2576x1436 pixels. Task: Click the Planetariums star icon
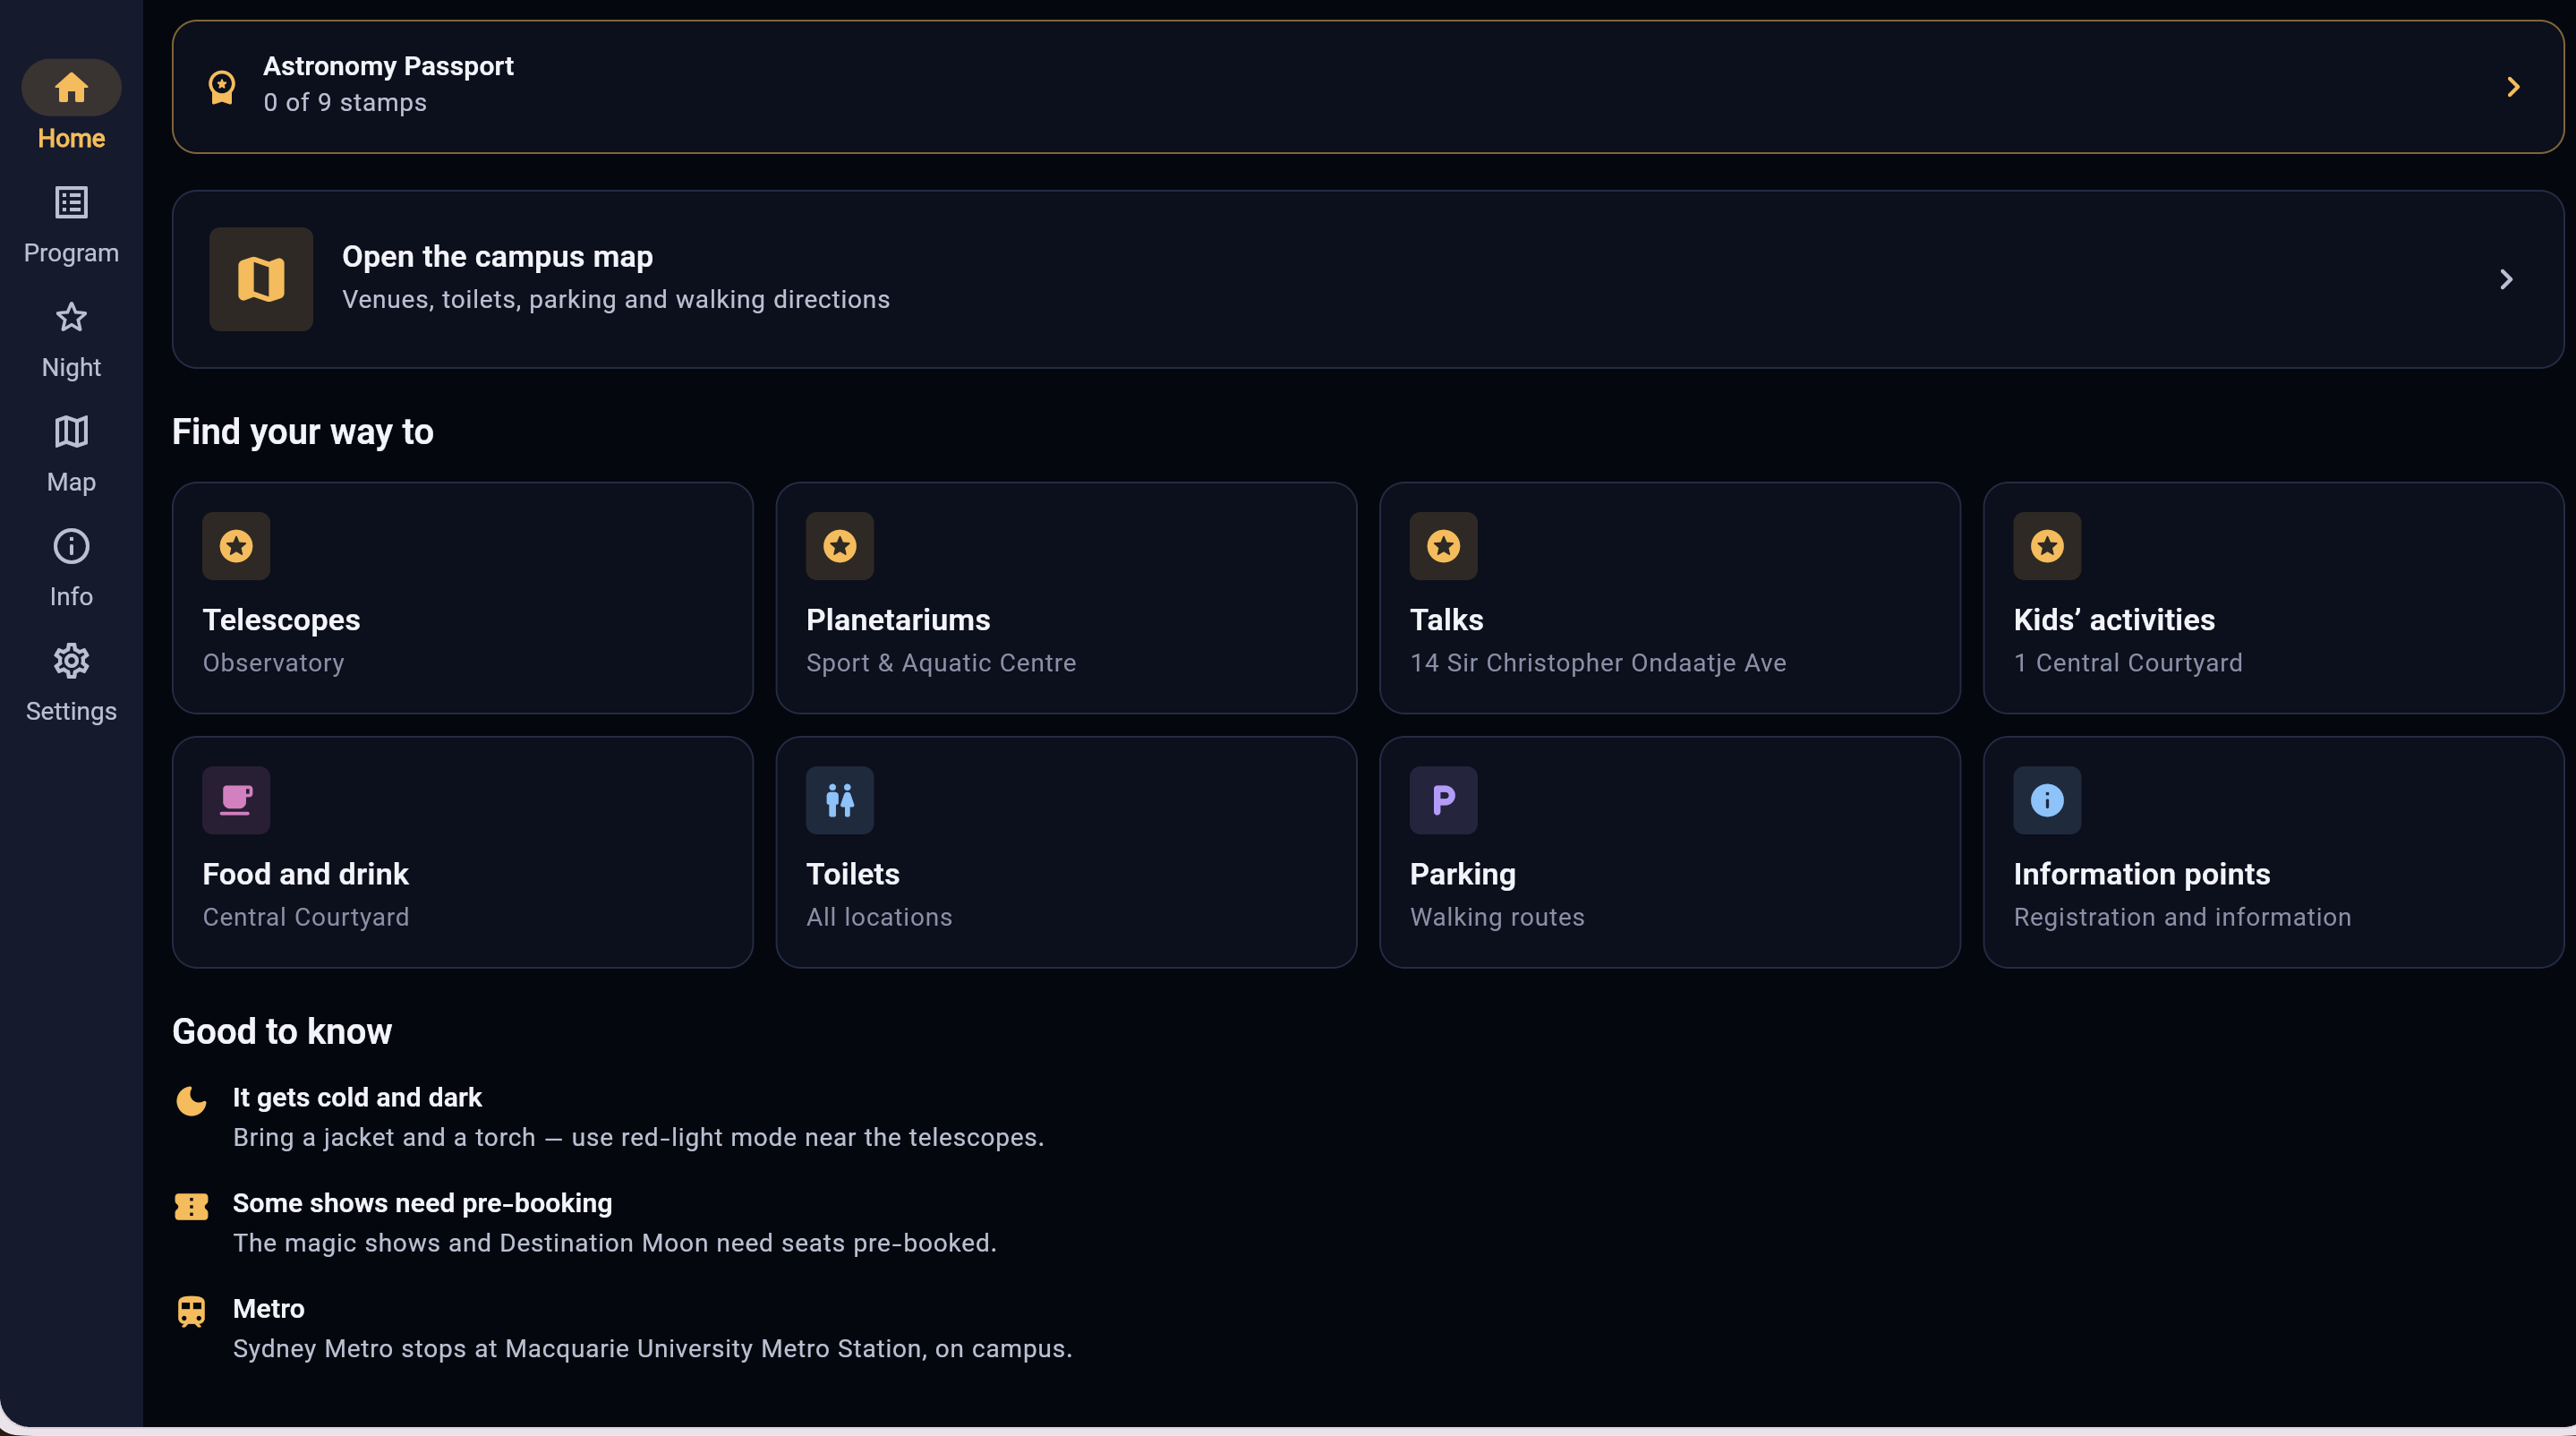(840, 546)
